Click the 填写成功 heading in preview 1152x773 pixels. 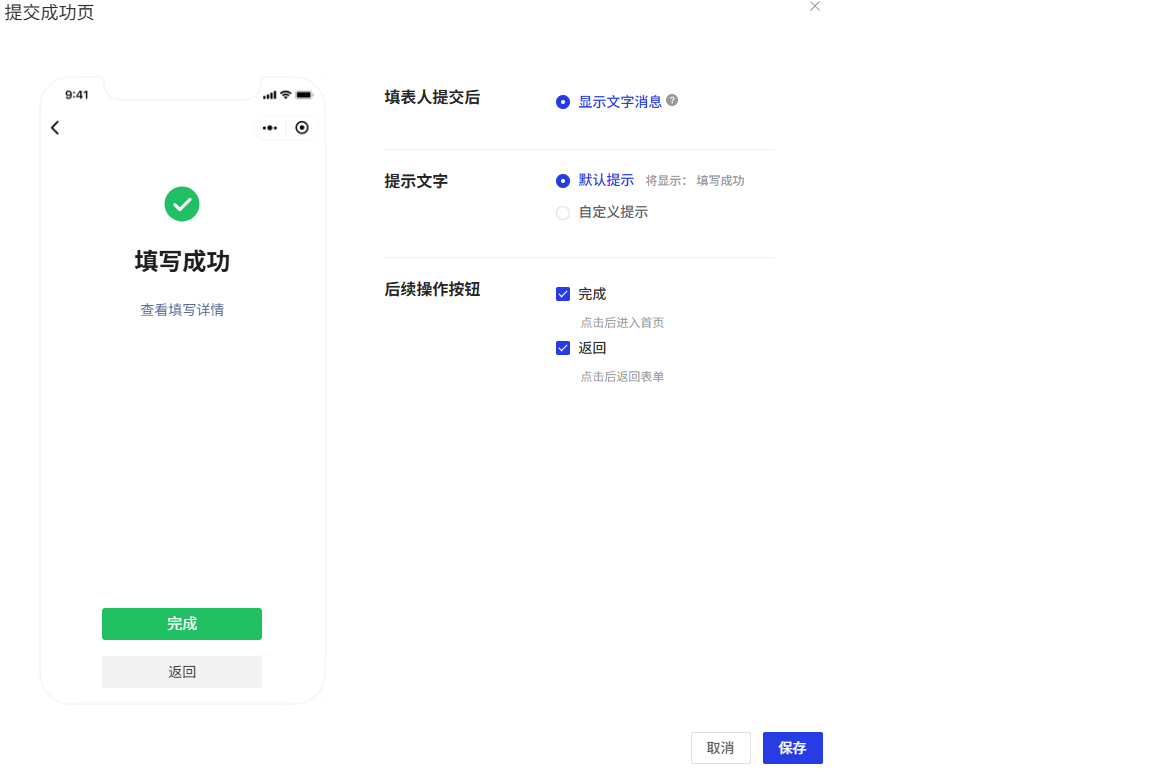pyautogui.click(x=182, y=262)
